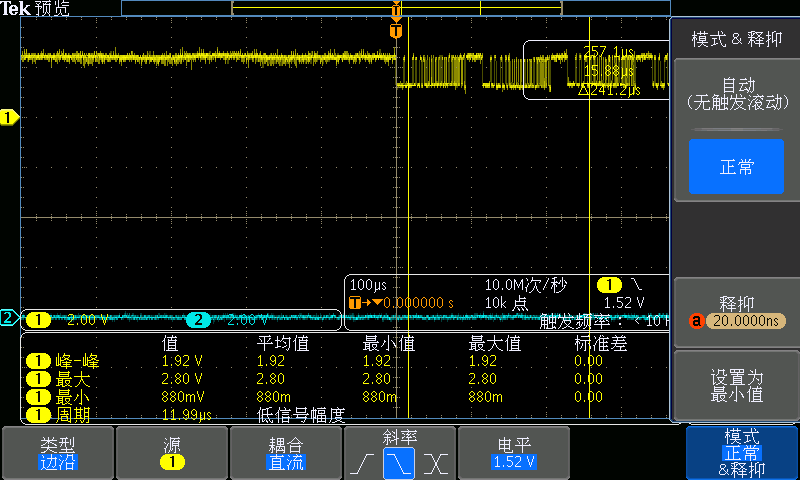Image resolution: width=800 pixels, height=480 pixels.
Task: Click the multipurpose knob 'a' indicator
Action: (696, 321)
